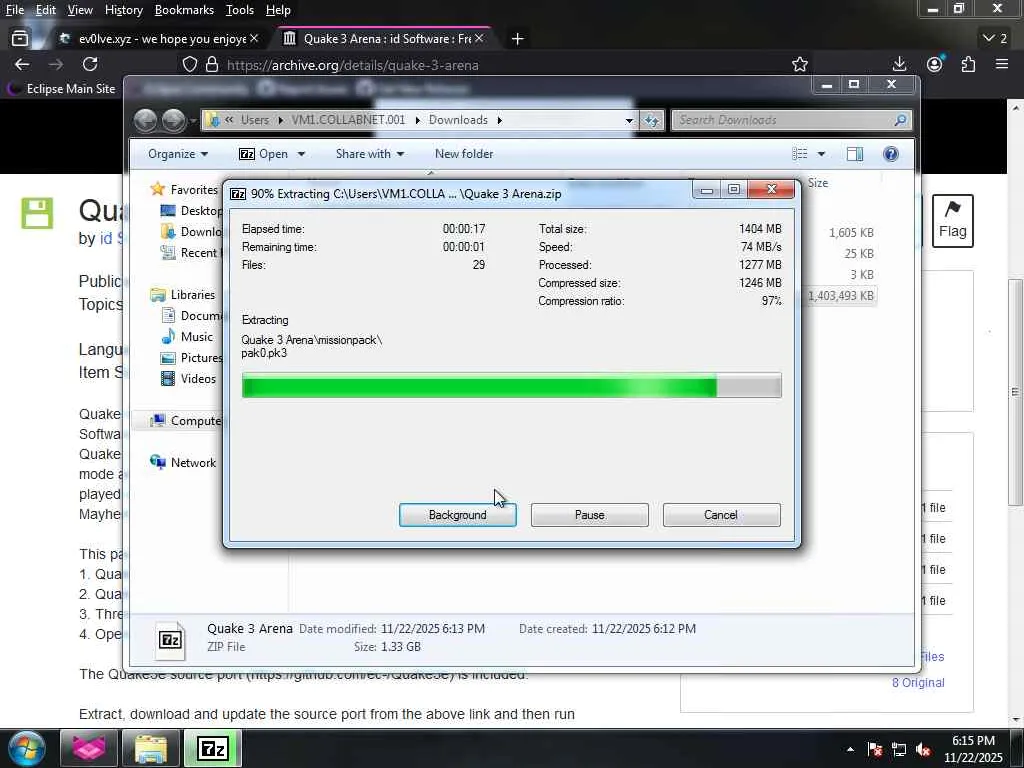Click the Search Downloads field
1024x768 pixels.
790,120
